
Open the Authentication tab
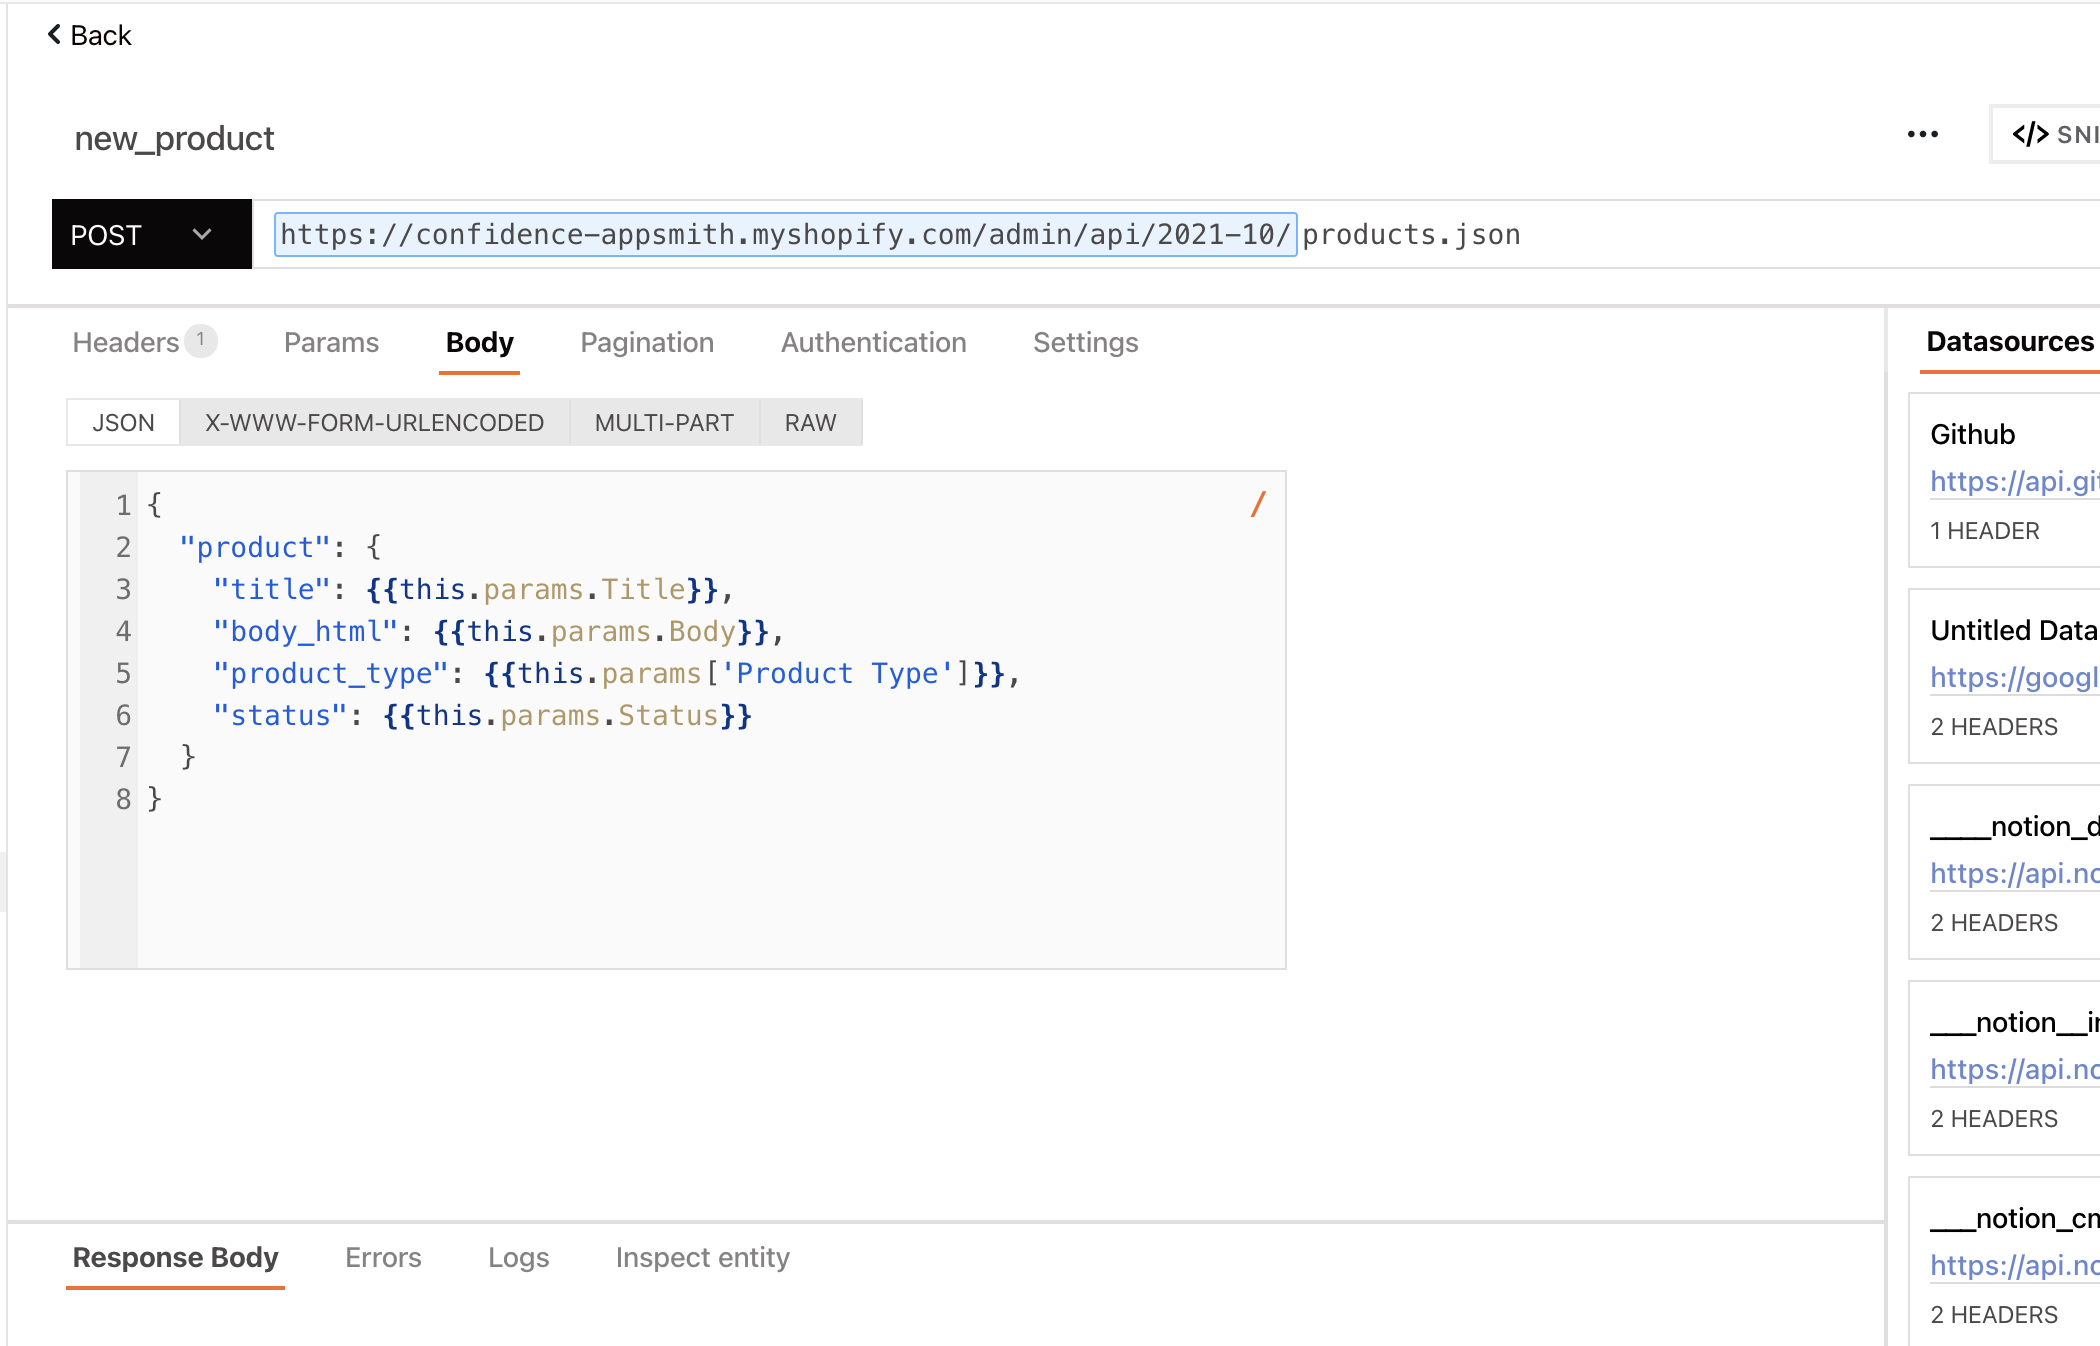[873, 342]
